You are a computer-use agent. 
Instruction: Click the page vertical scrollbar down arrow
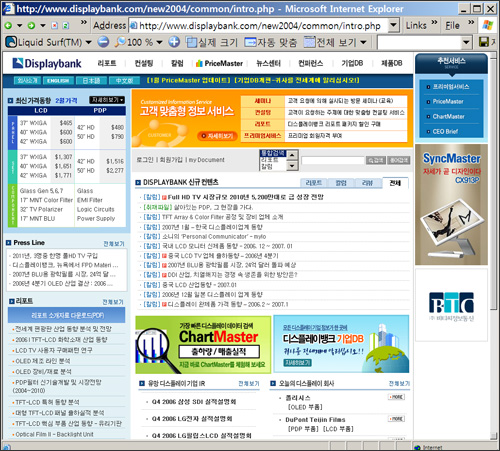pos(494,436)
